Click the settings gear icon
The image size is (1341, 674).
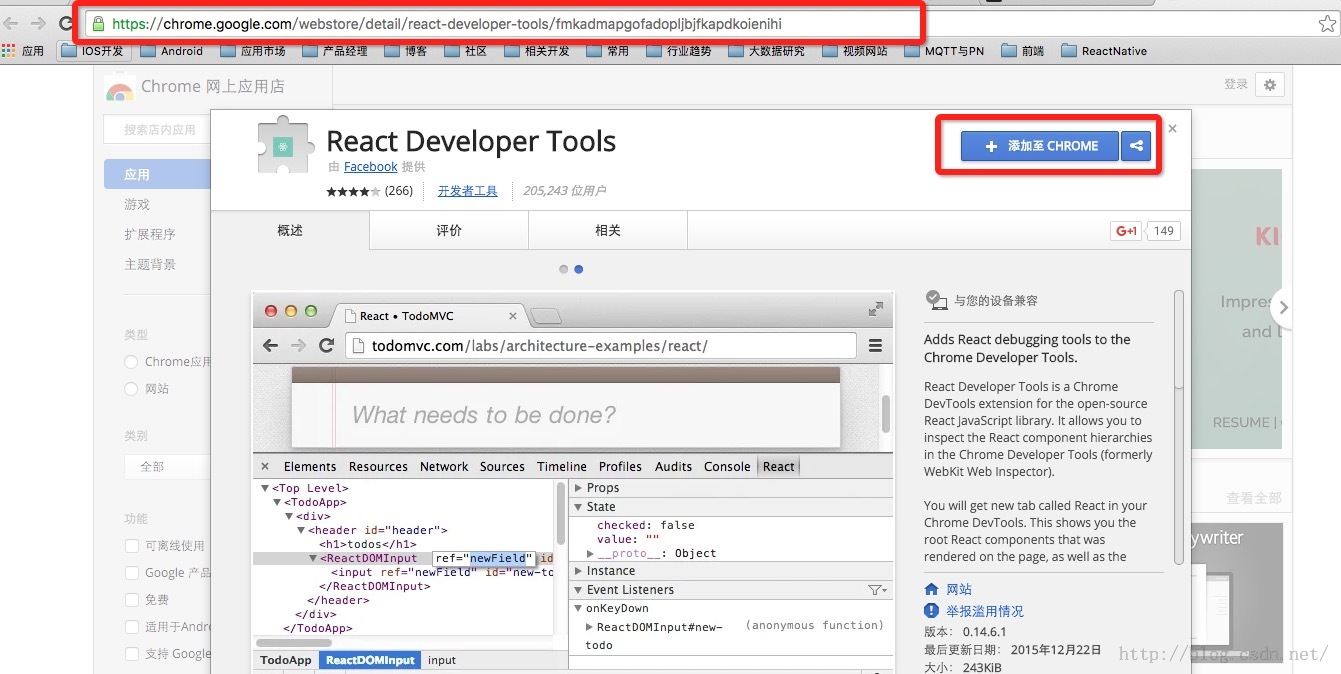point(1270,85)
